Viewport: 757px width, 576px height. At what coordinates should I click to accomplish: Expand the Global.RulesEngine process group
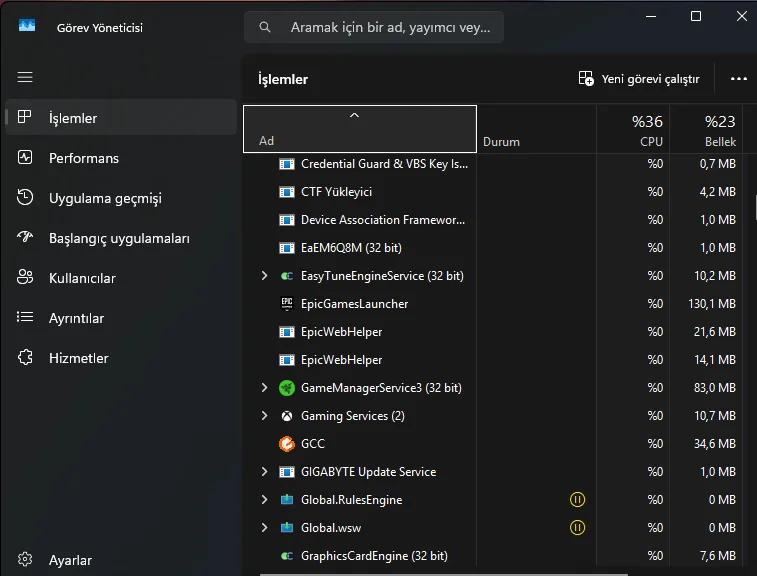pyautogui.click(x=264, y=500)
